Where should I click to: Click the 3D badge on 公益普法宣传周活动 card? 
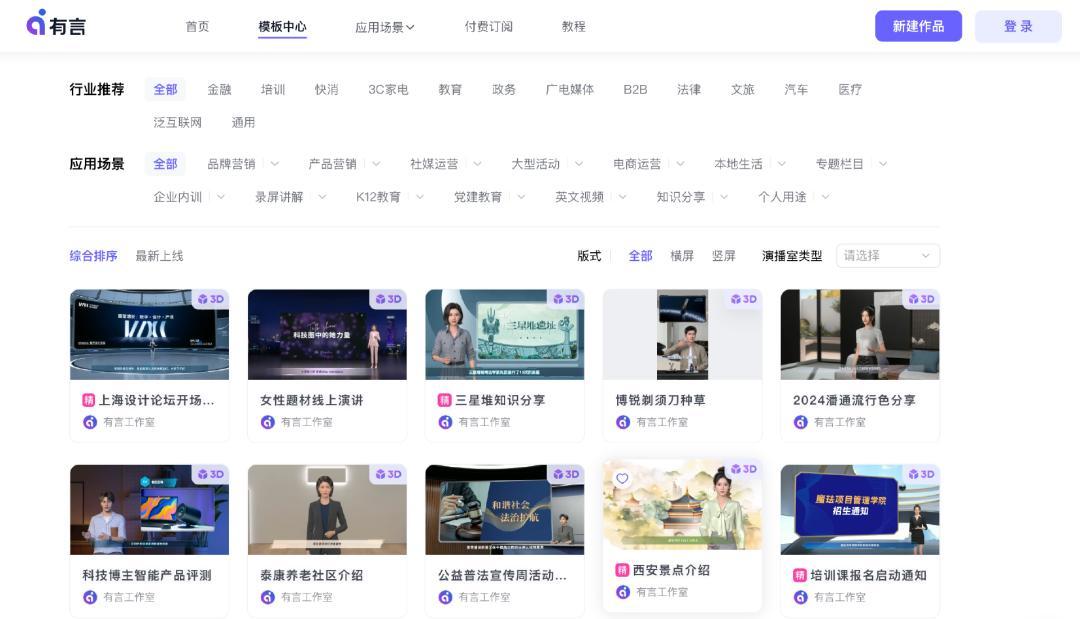tap(566, 474)
